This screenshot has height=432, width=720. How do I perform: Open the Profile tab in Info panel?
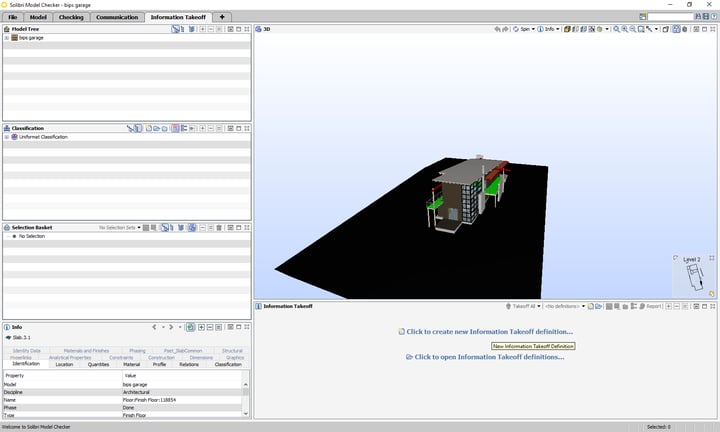coord(159,364)
